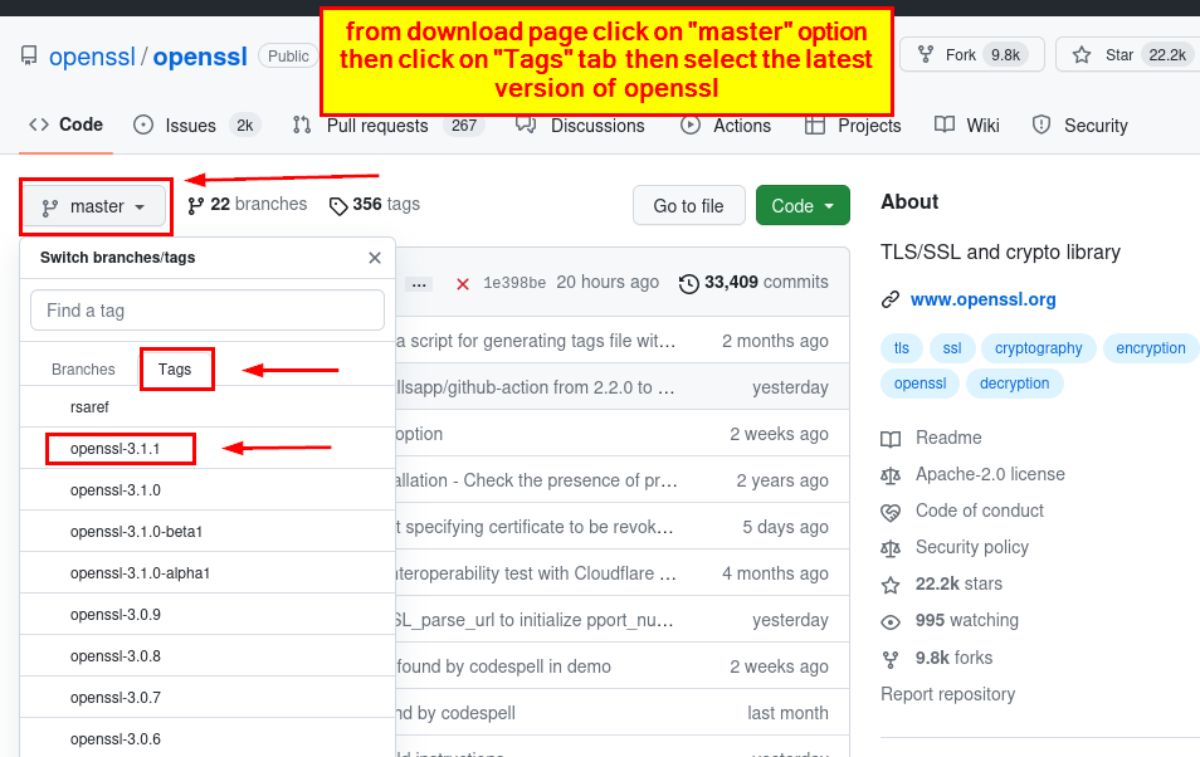The image size is (1200, 757).
Task: Open the Security tab shield icon
Action: click(x=1042, y=125)
